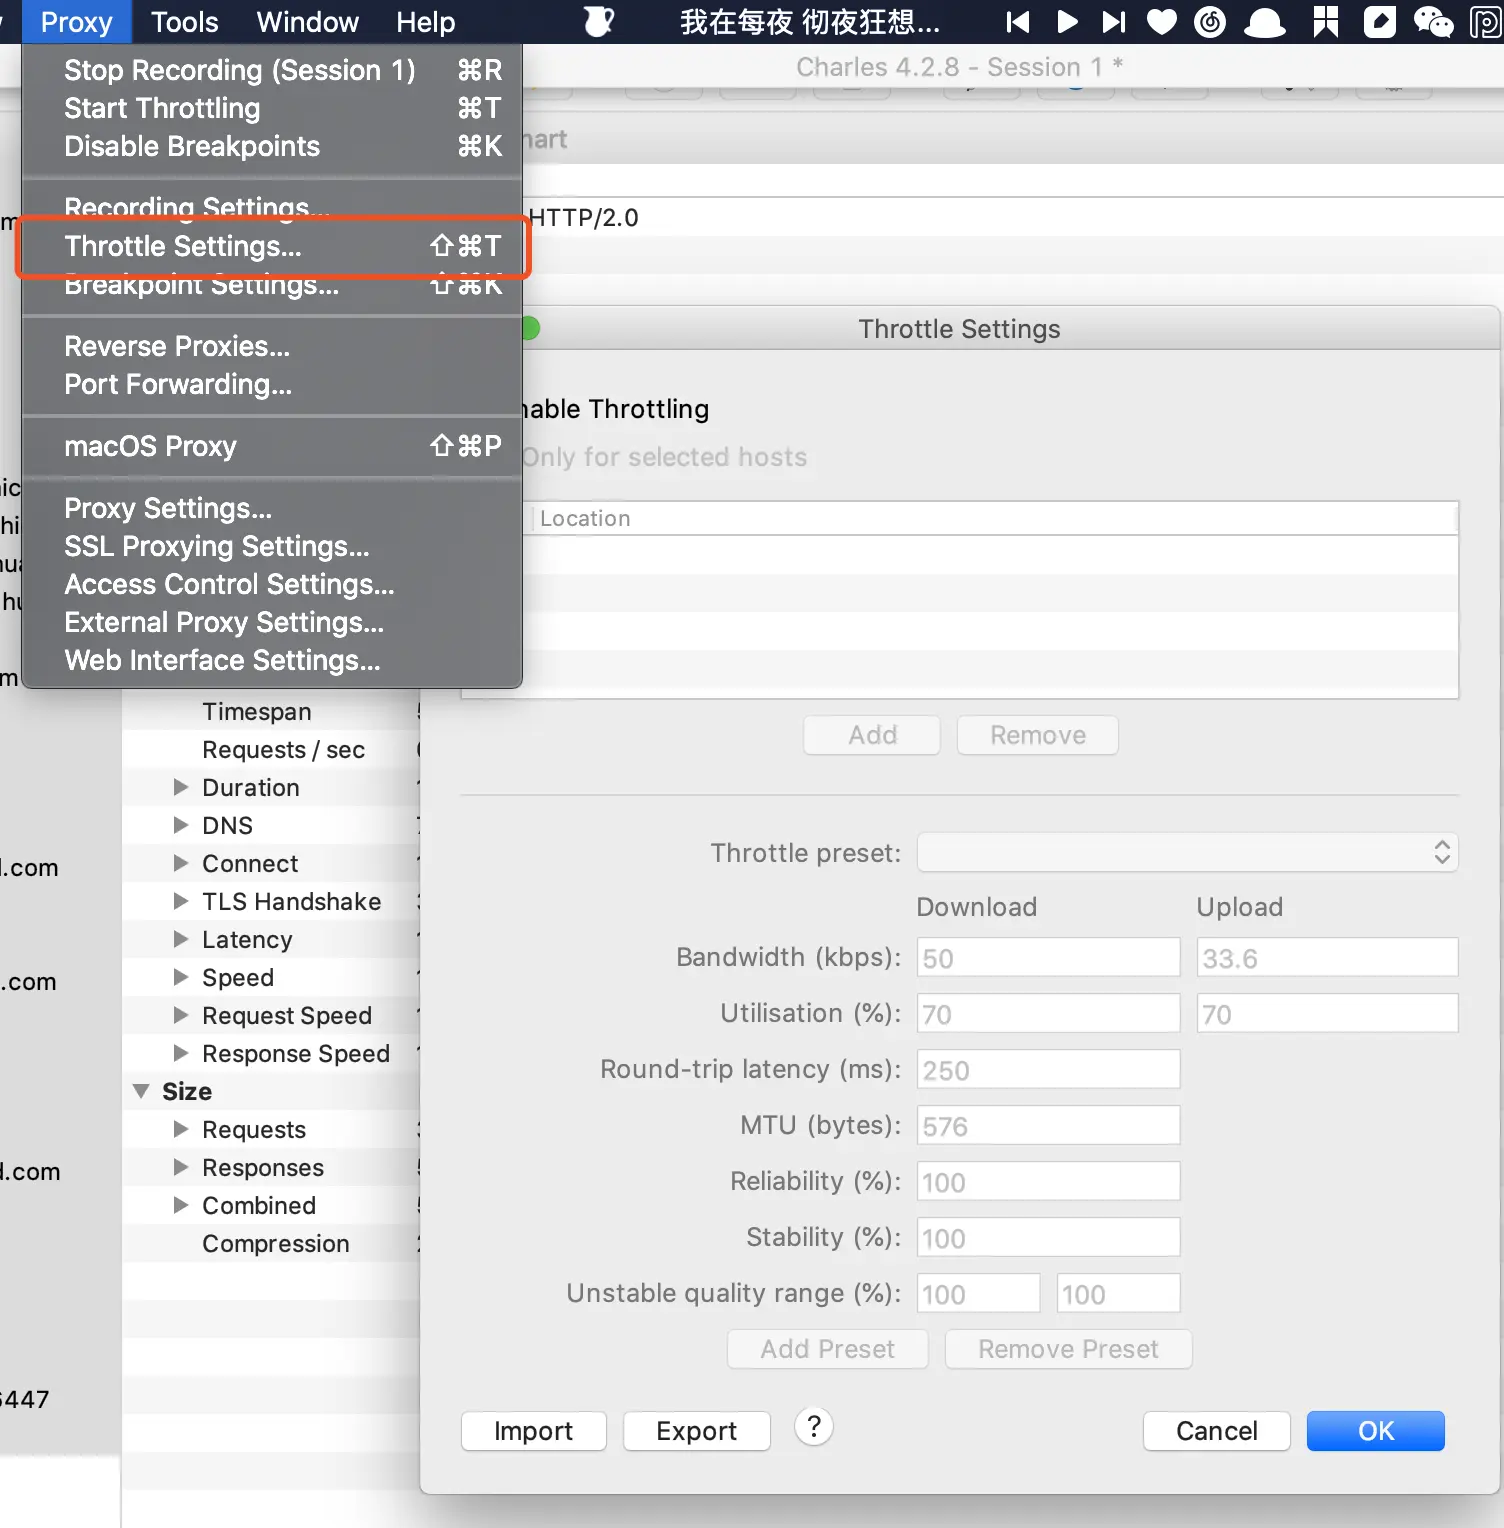The height and width of the screenshot is (1528, 1504).
Task: Focus the Download bandwidth field
Action: tap(1048, 957)
